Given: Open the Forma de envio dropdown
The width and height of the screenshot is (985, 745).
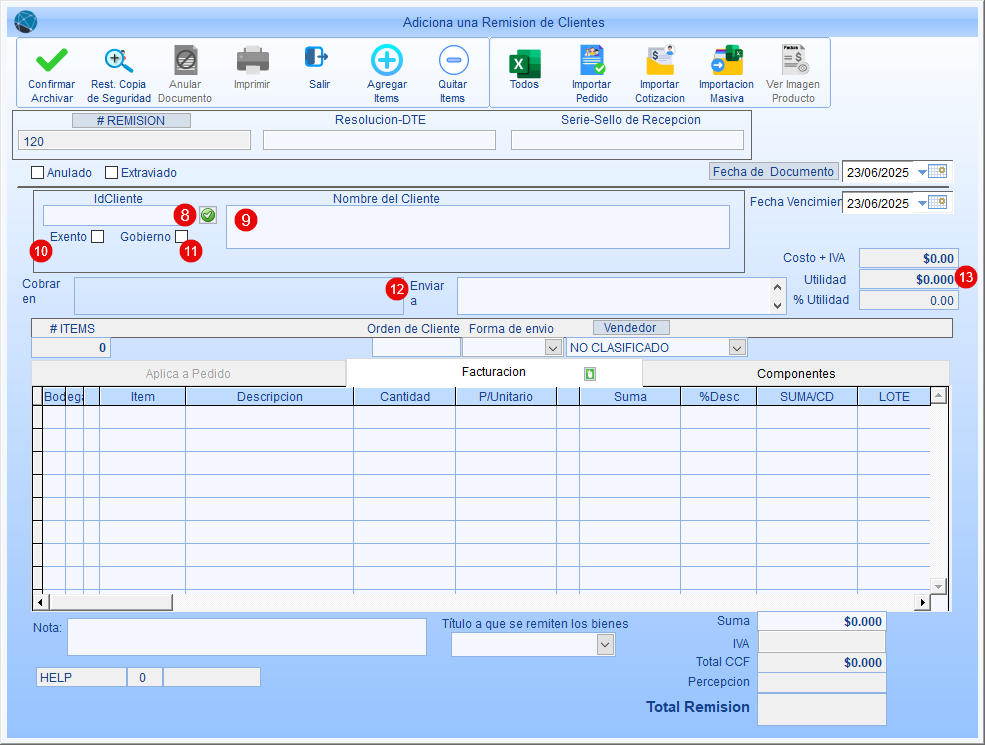Looking at the screenshot, I should pos(552,348).
